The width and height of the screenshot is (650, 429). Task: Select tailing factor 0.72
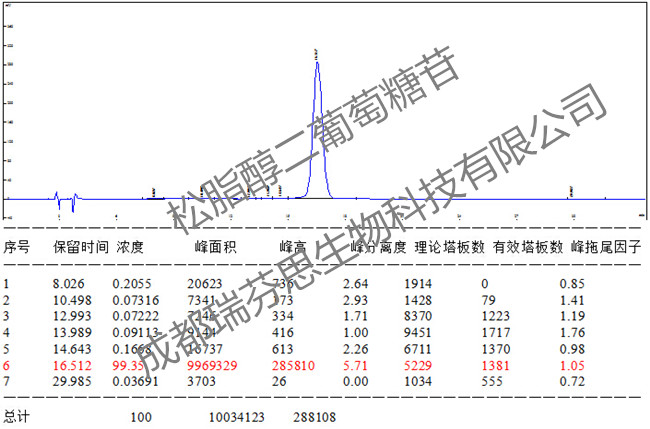(572, 381)
